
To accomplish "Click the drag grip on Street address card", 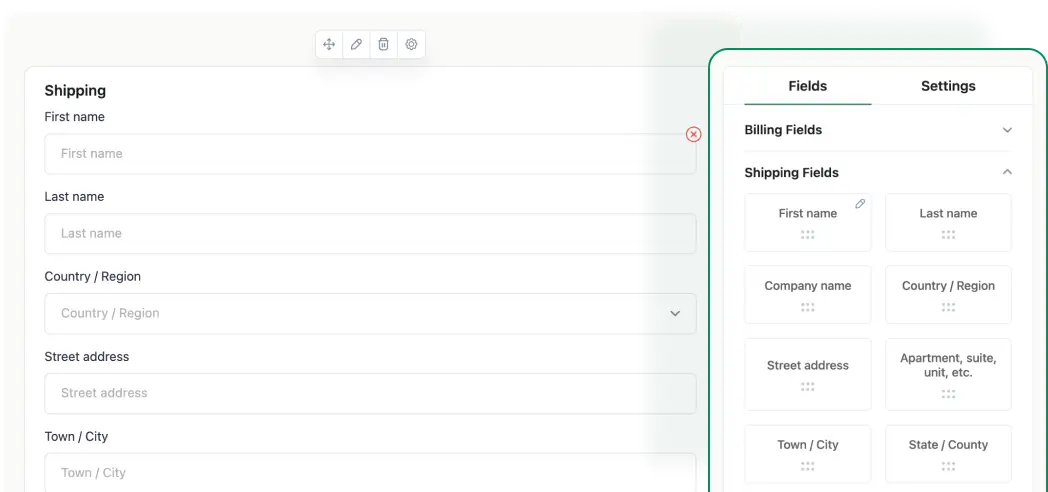I will click(x=807, y=387).
